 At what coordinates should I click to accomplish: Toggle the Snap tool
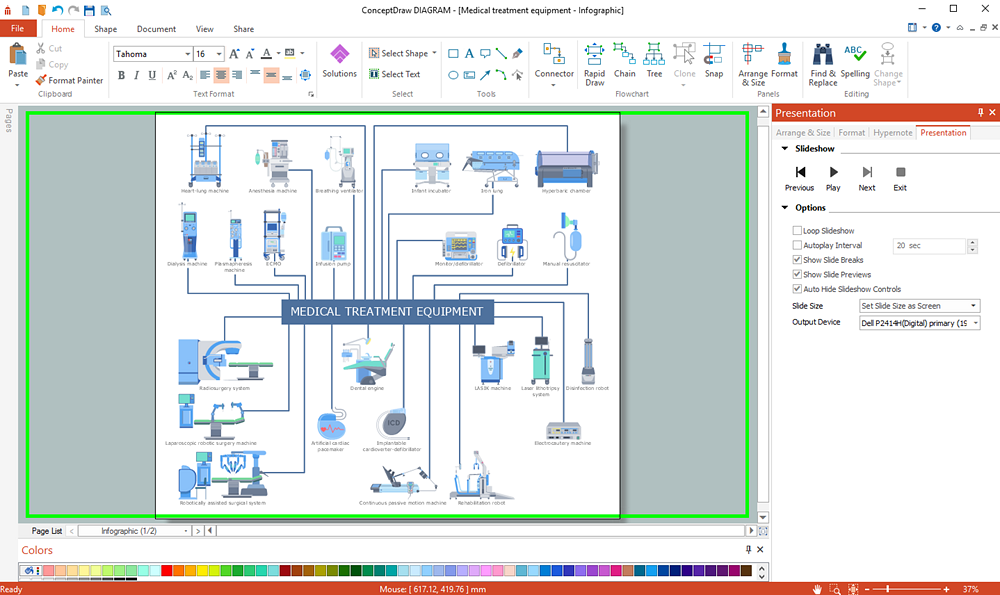pyautogui.click(x=714, y=61)
